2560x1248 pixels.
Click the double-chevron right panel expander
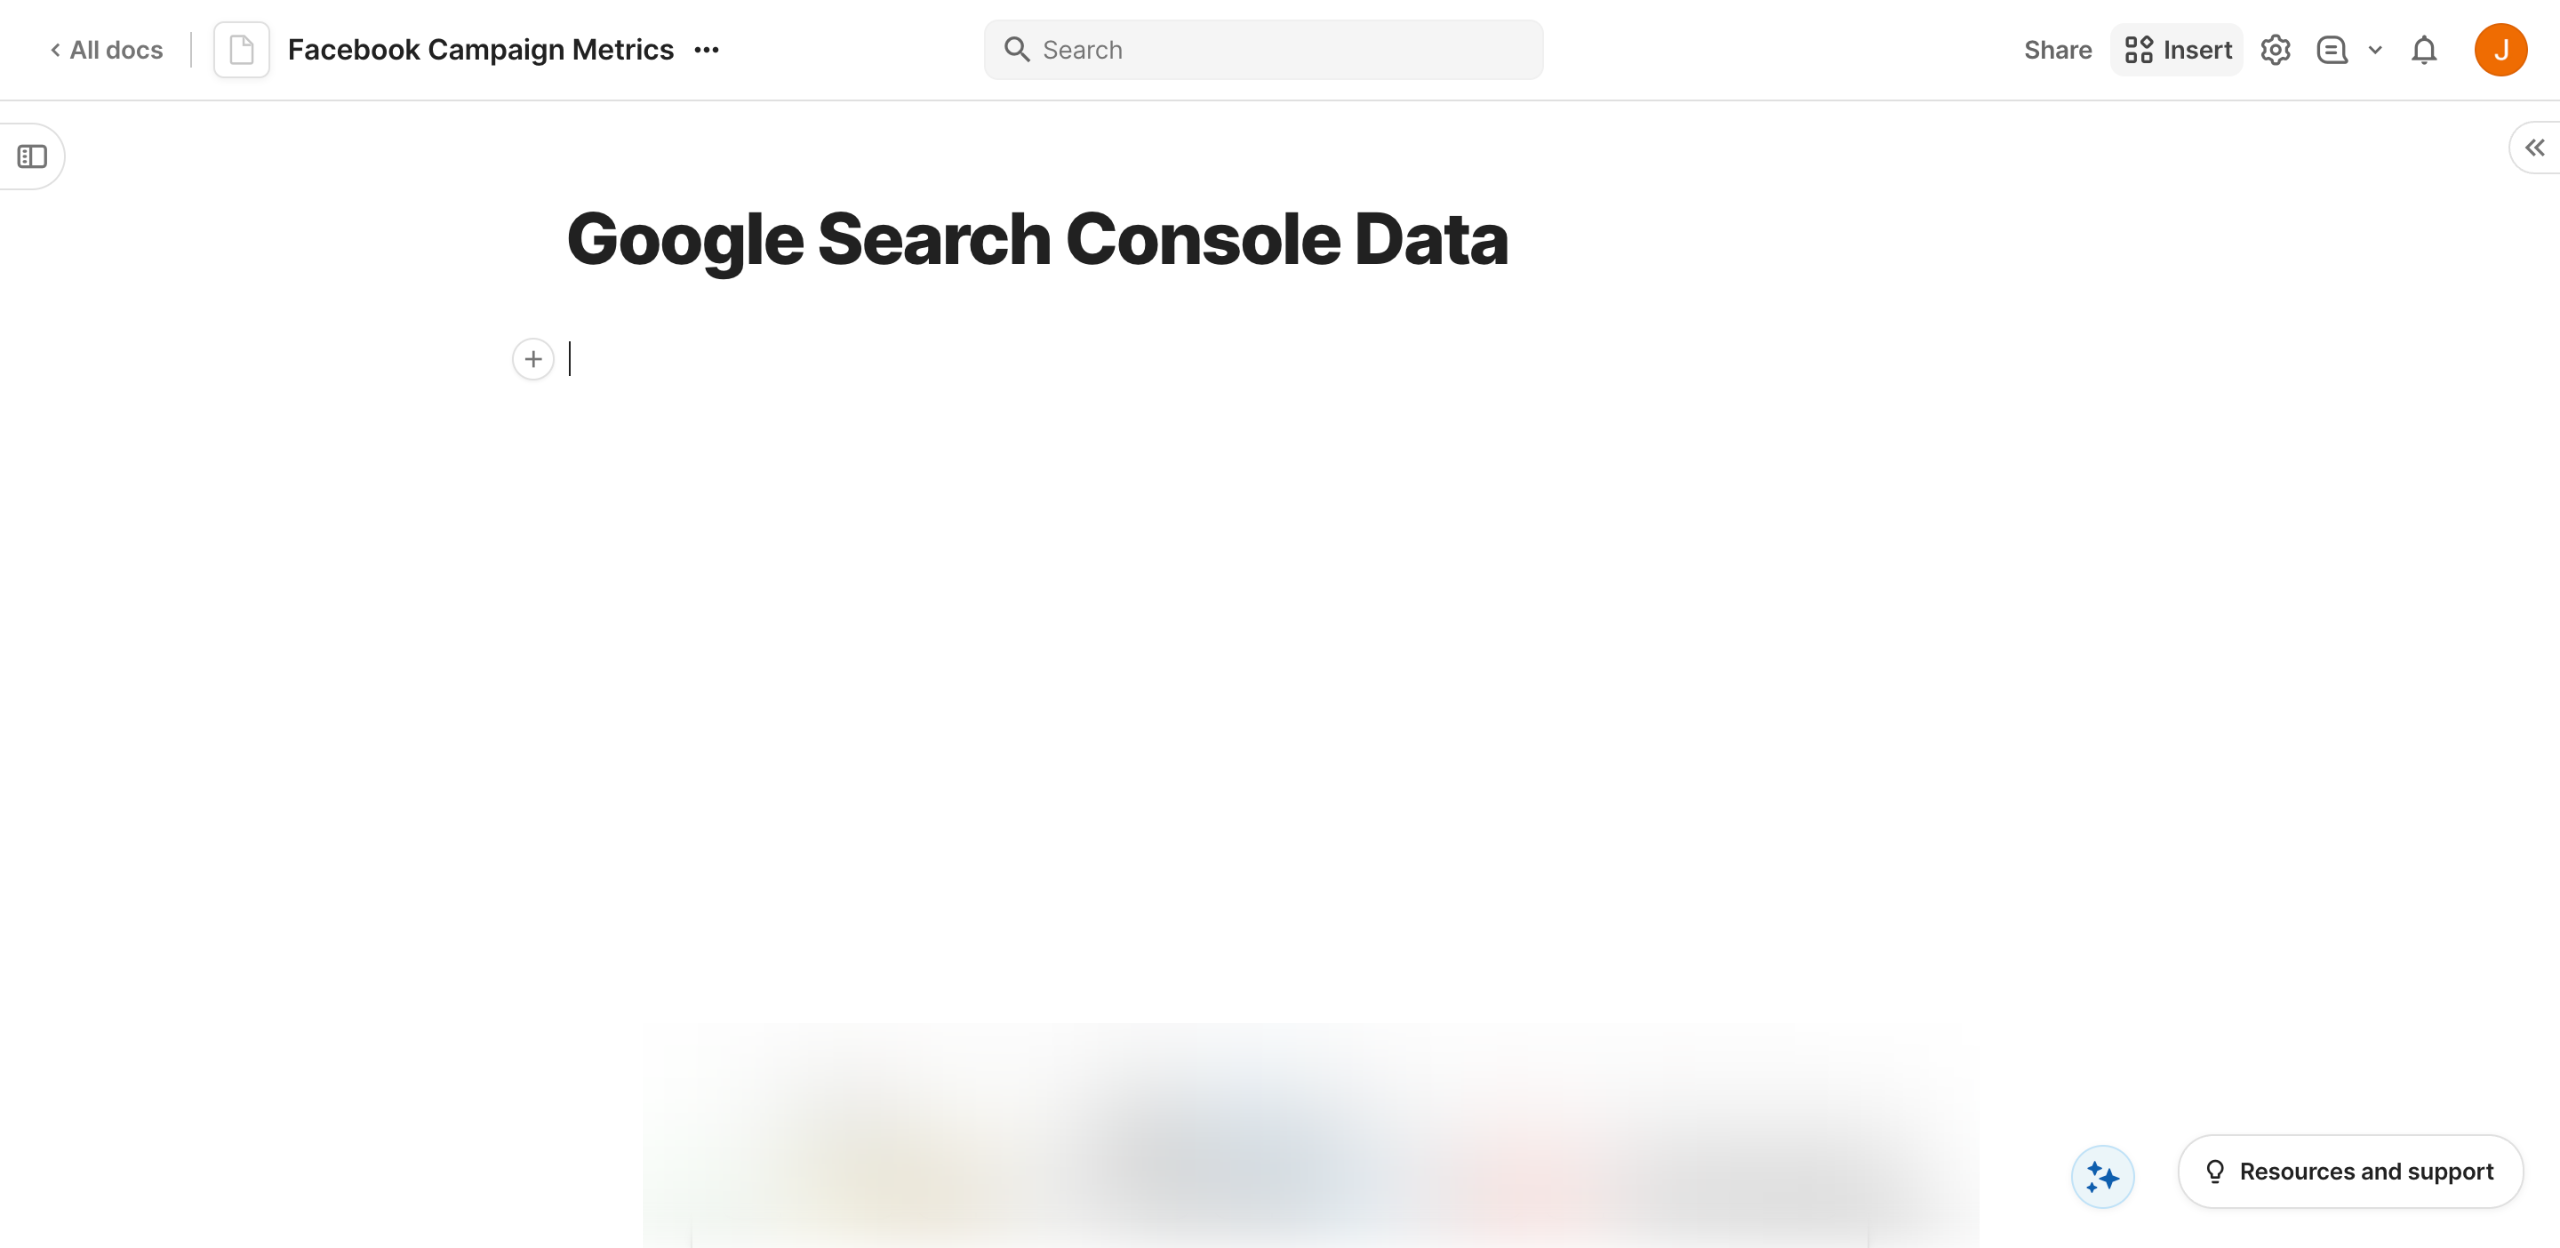click(2534, 148)
